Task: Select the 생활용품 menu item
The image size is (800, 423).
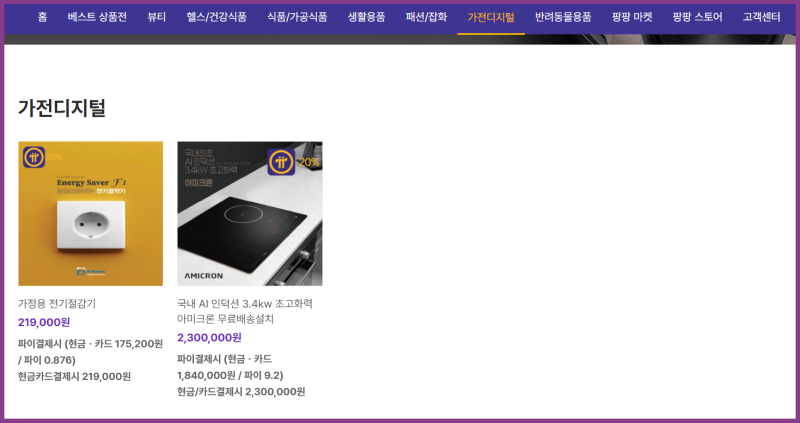Action: (x=366, y=17)
